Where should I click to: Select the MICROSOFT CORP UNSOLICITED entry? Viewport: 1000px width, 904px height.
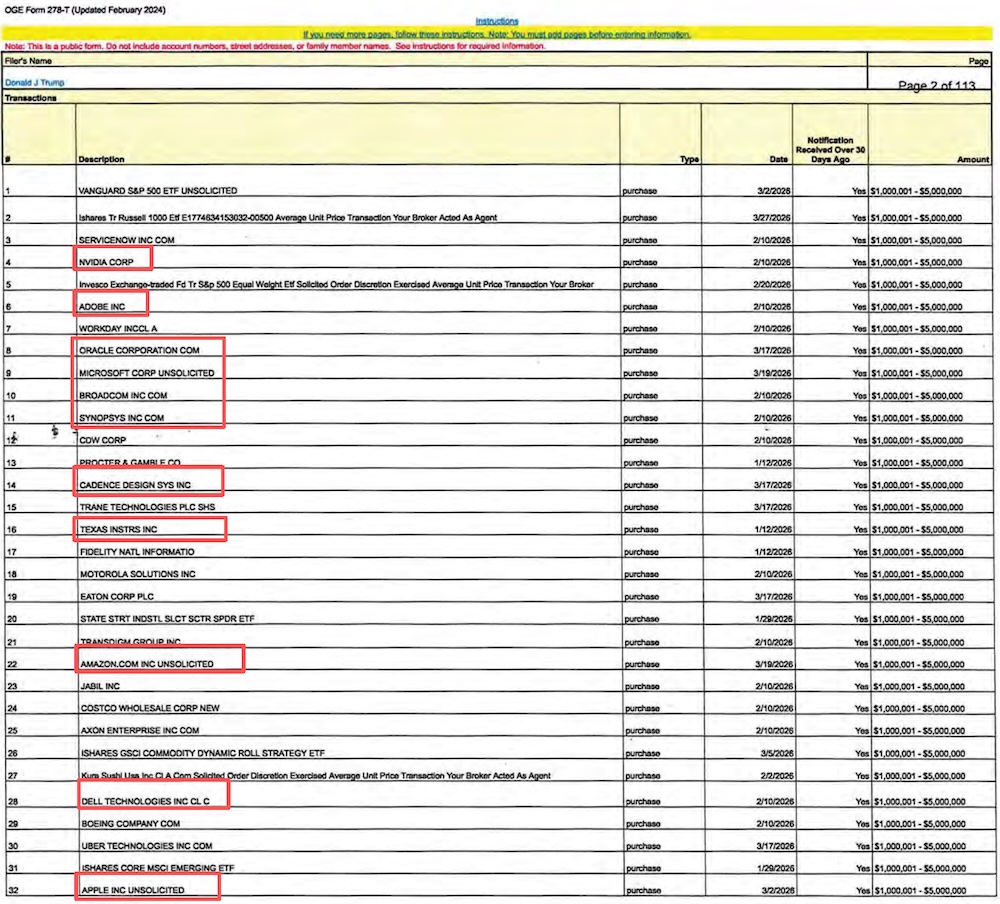click(x=147, y=373)
